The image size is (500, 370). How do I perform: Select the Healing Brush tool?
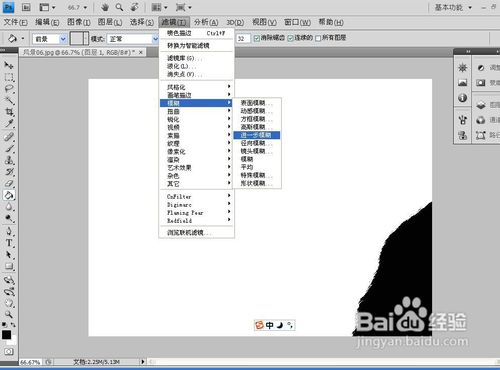[9, 137]
